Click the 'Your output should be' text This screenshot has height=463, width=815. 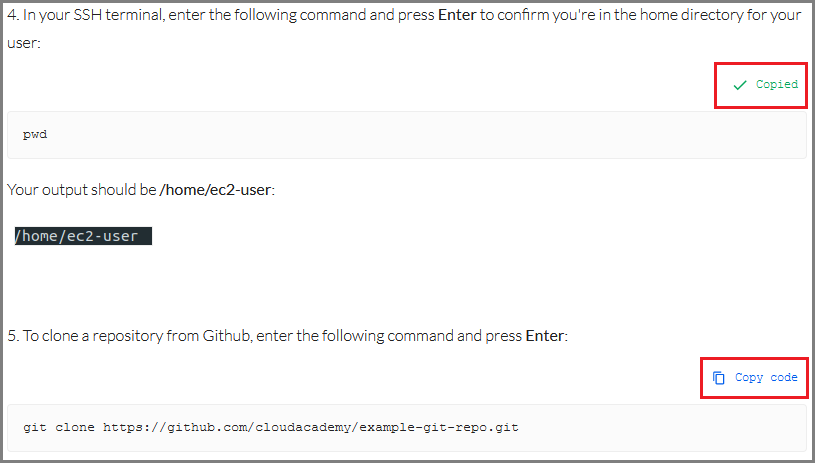click(x=82, y=190)
